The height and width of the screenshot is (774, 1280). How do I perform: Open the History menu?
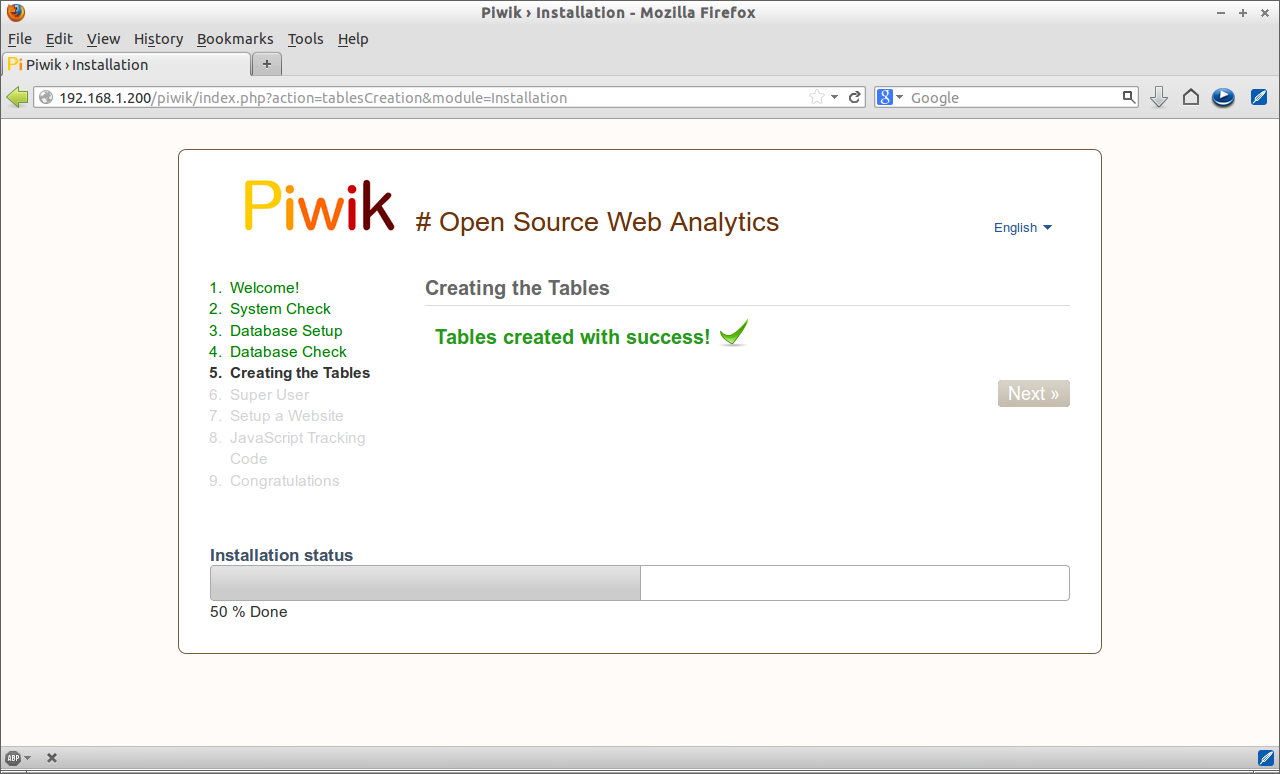[x=158, y=39]
